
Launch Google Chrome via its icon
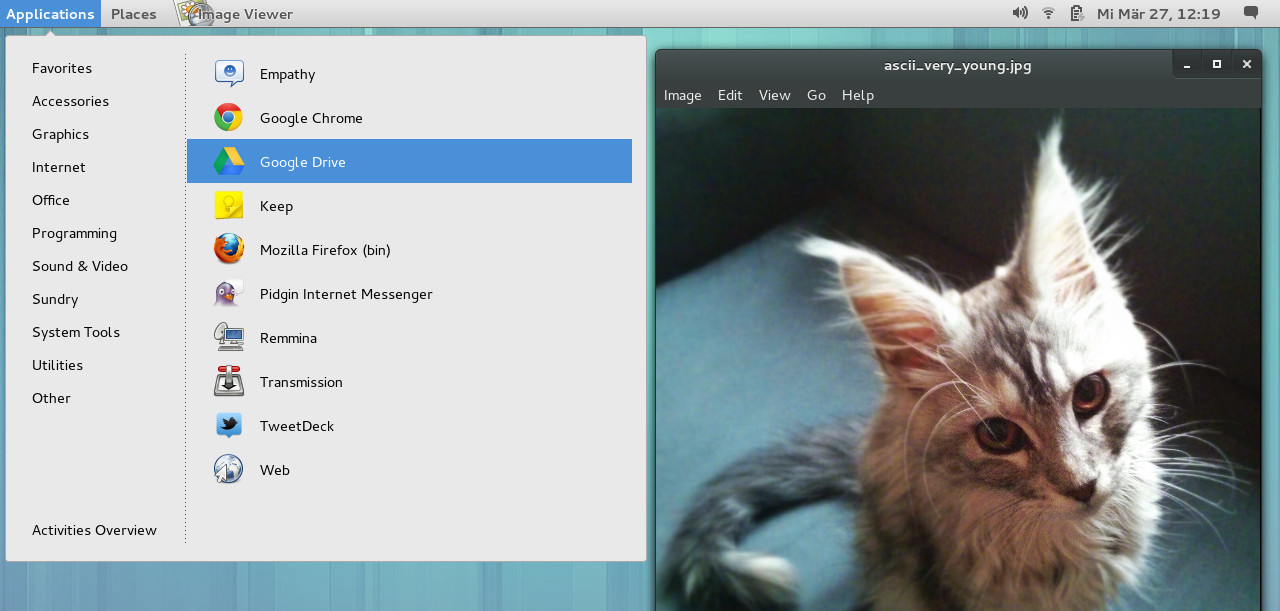click(229, 118)
